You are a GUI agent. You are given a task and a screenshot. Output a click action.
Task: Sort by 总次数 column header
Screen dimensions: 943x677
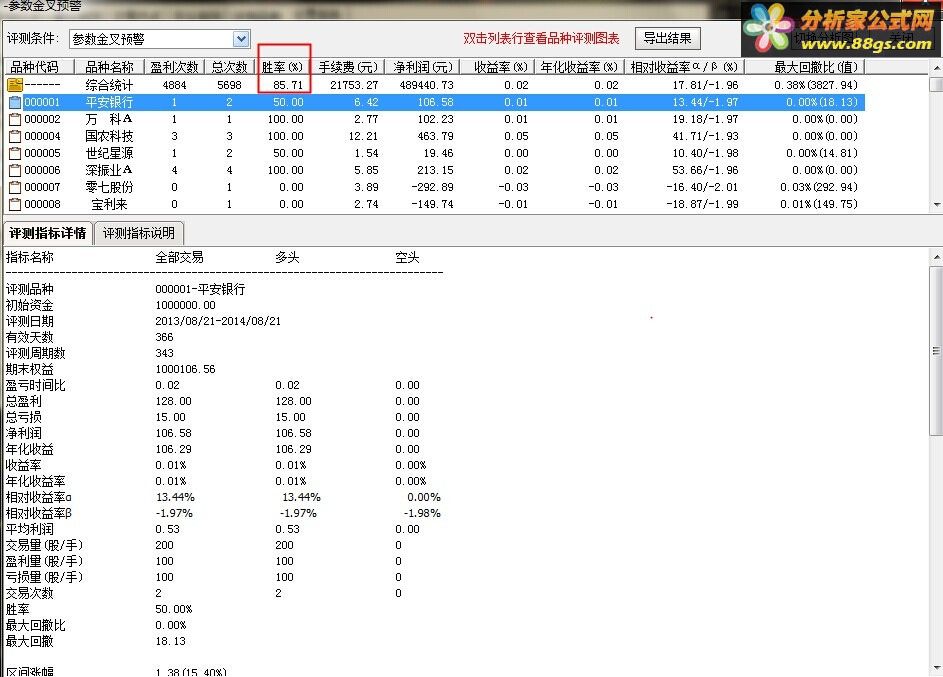click(x=229, y=67)
